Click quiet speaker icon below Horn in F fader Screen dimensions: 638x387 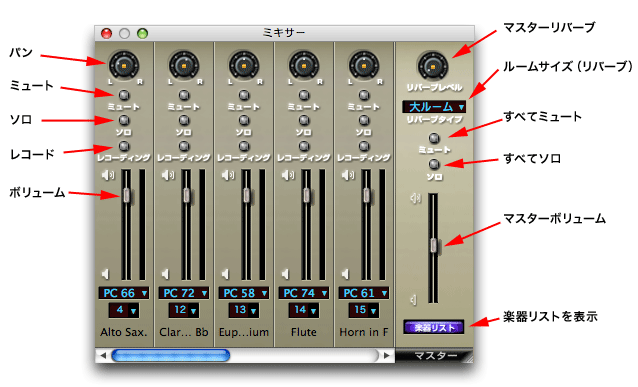tap(345, 274)
